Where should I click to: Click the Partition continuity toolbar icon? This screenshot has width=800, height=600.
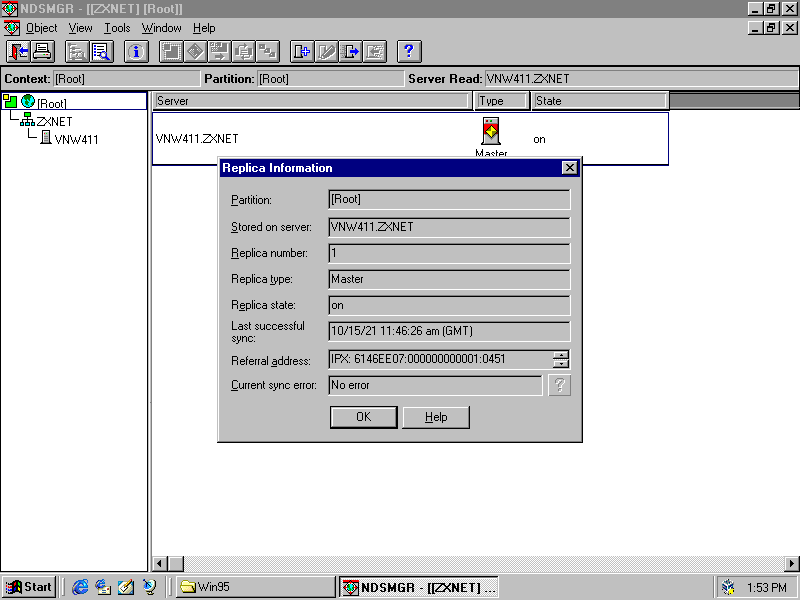[243, 52]
